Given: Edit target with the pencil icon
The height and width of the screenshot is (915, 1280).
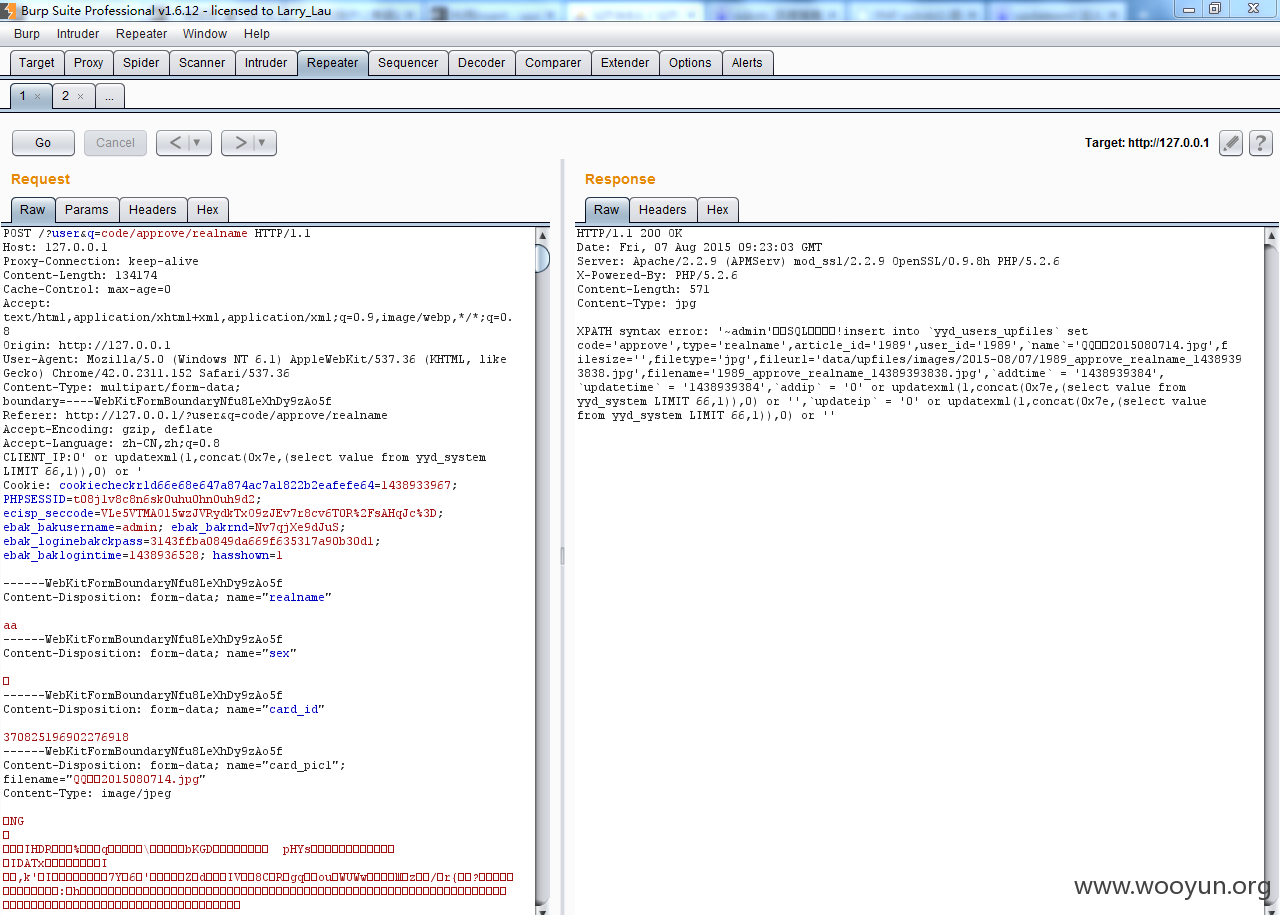Looking at the screenshot, I should [1231, 143].
